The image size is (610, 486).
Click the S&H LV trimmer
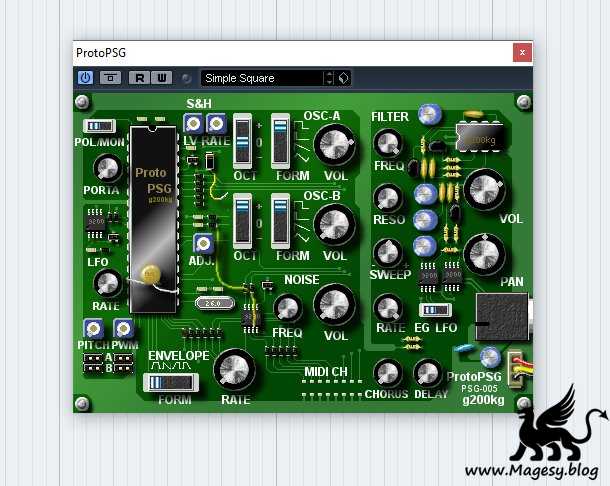pyautogui.click(x=193, y=124)
